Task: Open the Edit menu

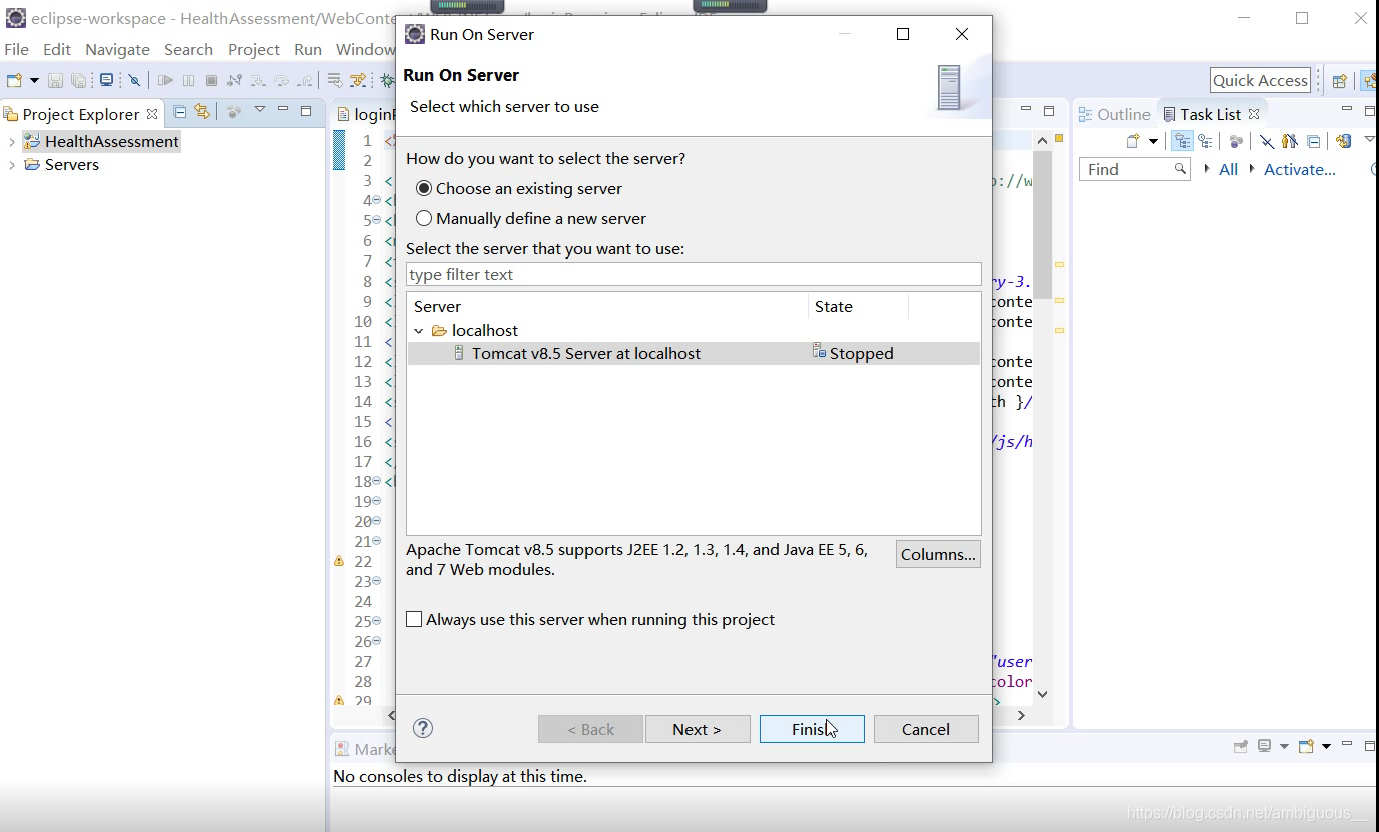Action: point(57,49)
